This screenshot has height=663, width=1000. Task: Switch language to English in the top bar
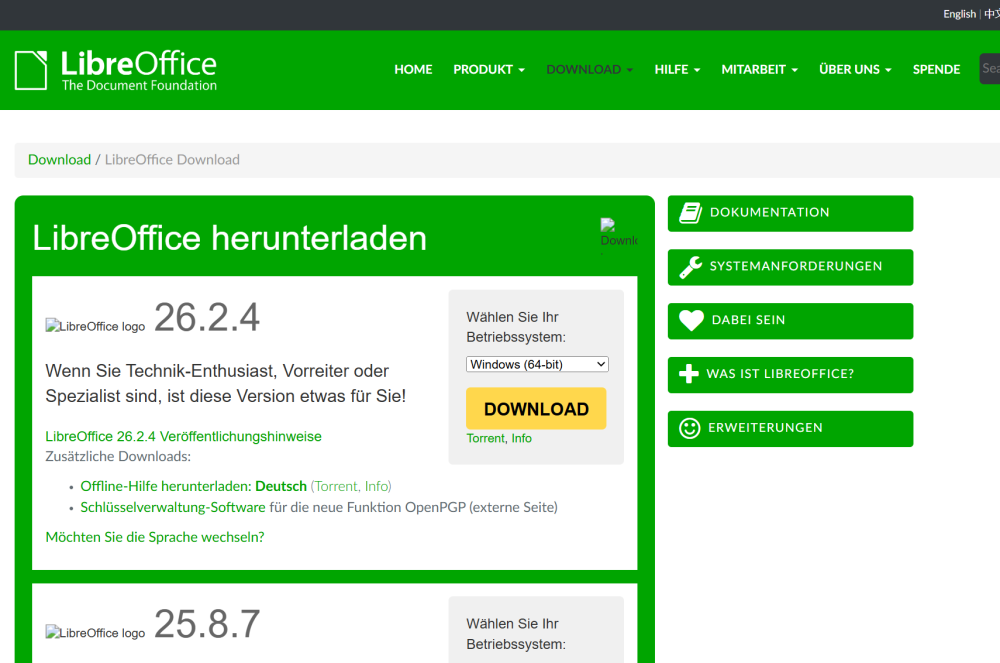959,14
